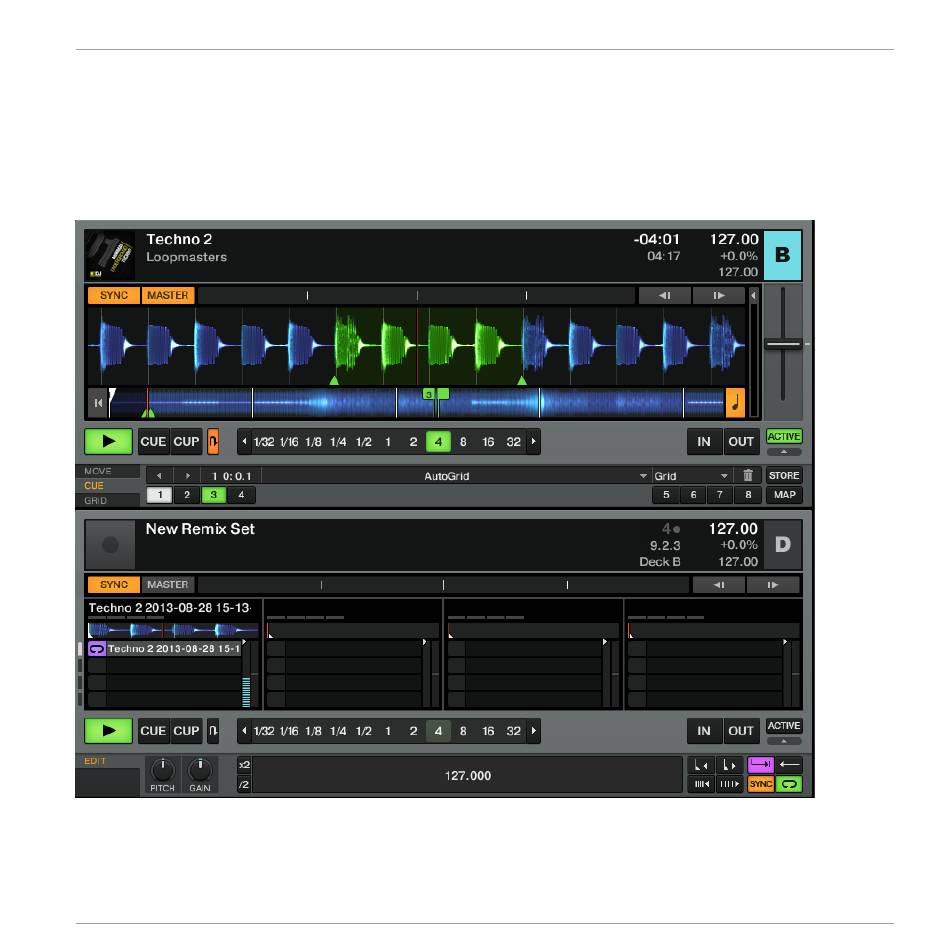Image resolution: width=950 pixels, height=951 pixels.
Task: Open the MOVE panel tab
Action: coord(108,471)
